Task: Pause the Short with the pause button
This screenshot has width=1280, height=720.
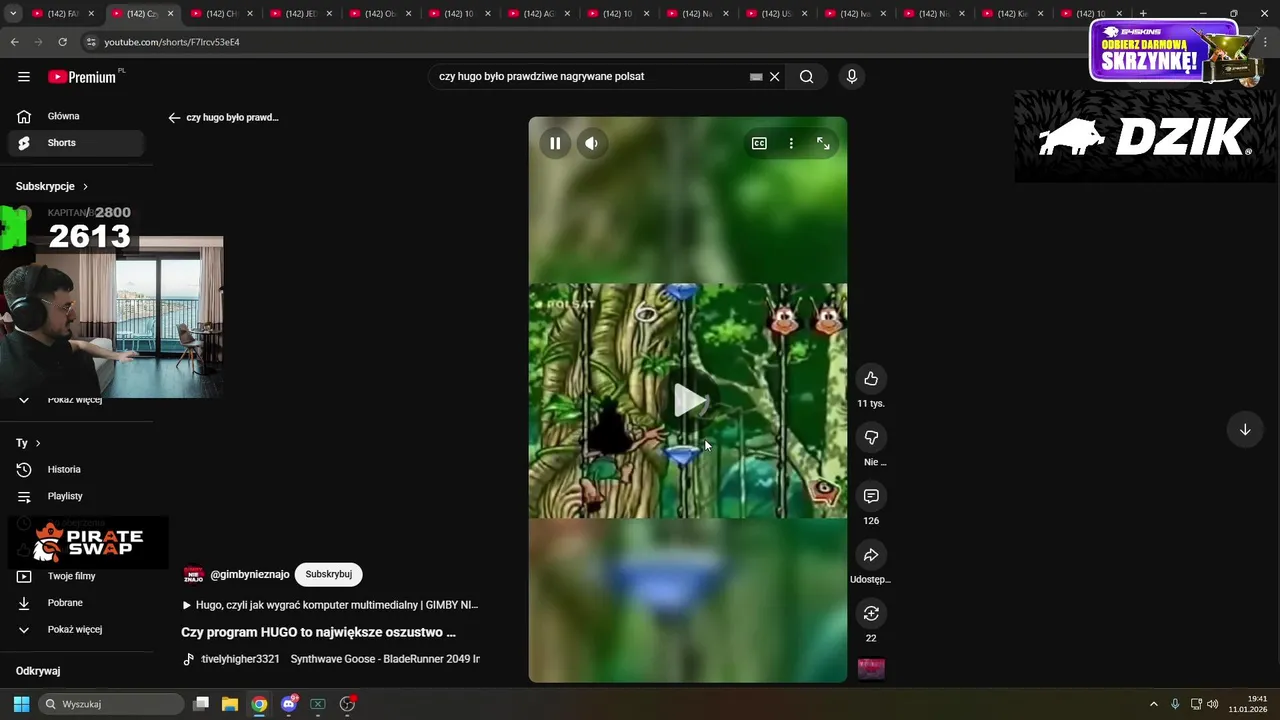Action: click(x=555, y=143)
